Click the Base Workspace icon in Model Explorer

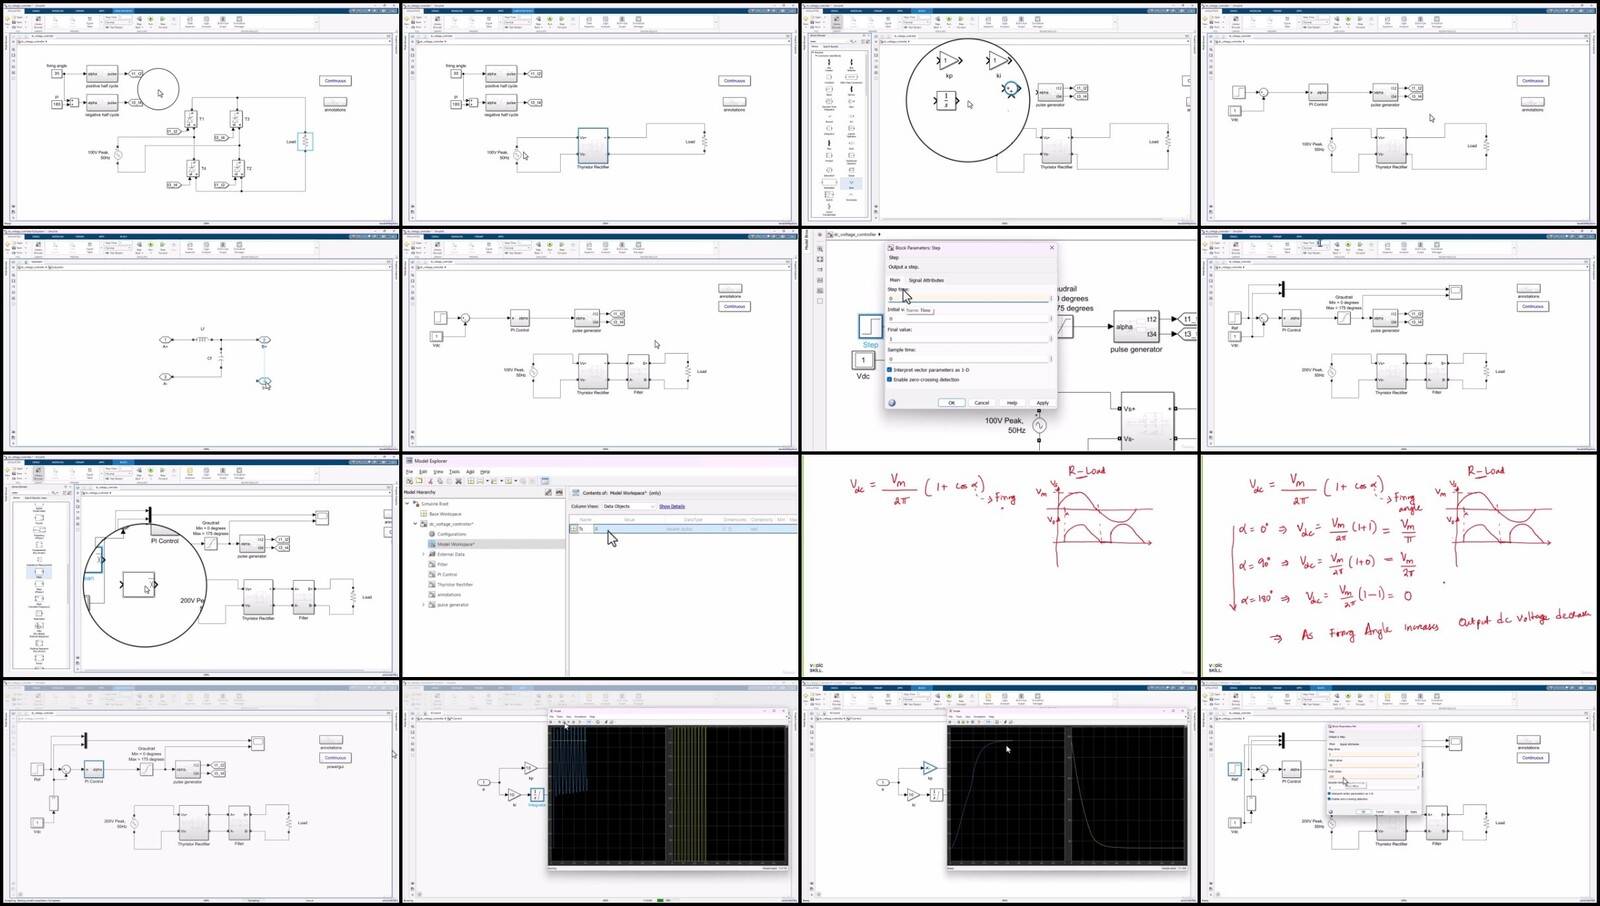(x=424, y=514)
